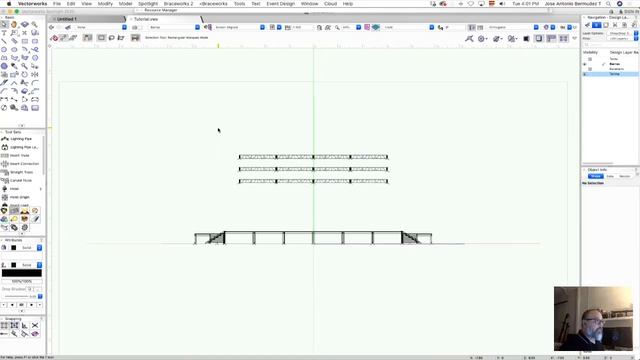Select the highlighted bottom design layer row
The width and height of the screenshot is (640, 360).
(x=610, y=74)
